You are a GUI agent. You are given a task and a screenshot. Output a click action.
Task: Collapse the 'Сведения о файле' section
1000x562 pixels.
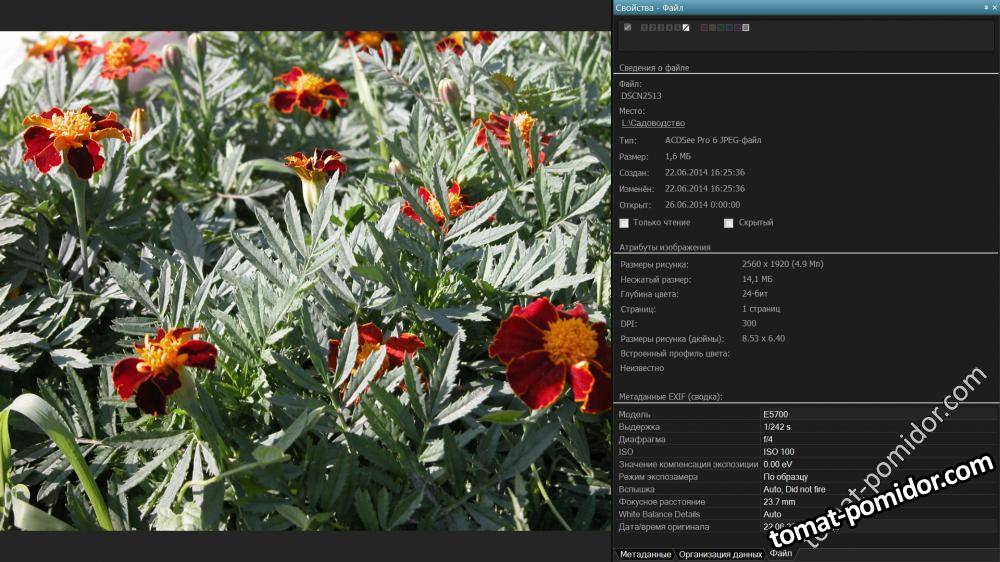(x=654, y=68)
